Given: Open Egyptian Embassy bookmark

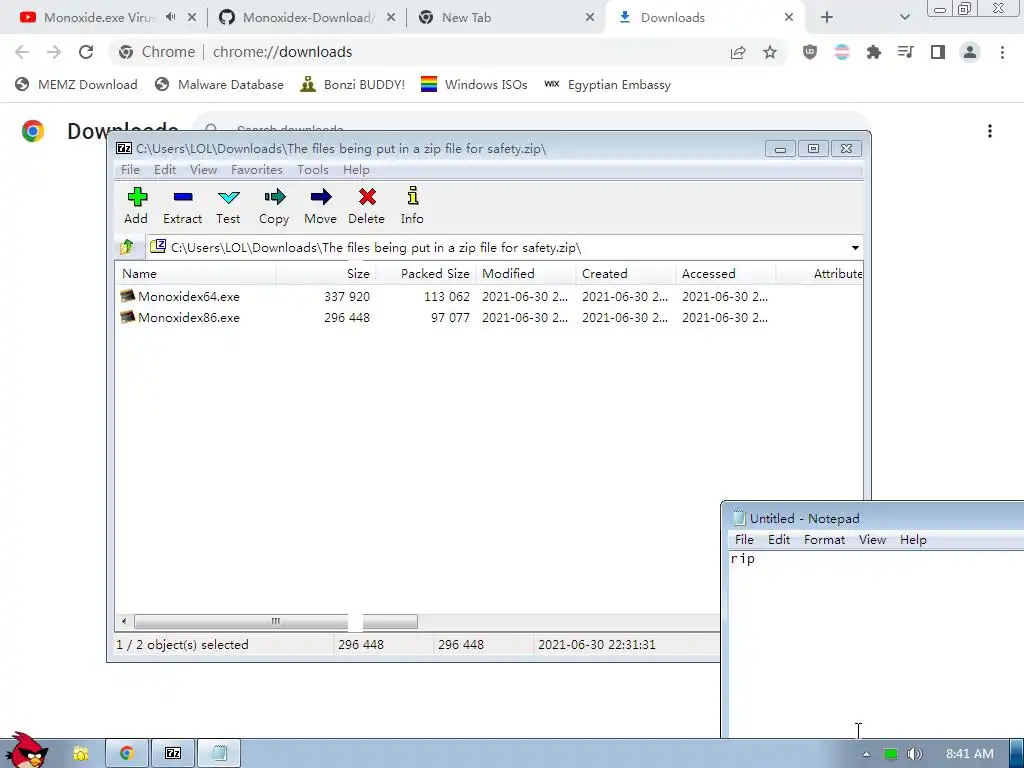Looking at the screenshot, I should (607, 84).
